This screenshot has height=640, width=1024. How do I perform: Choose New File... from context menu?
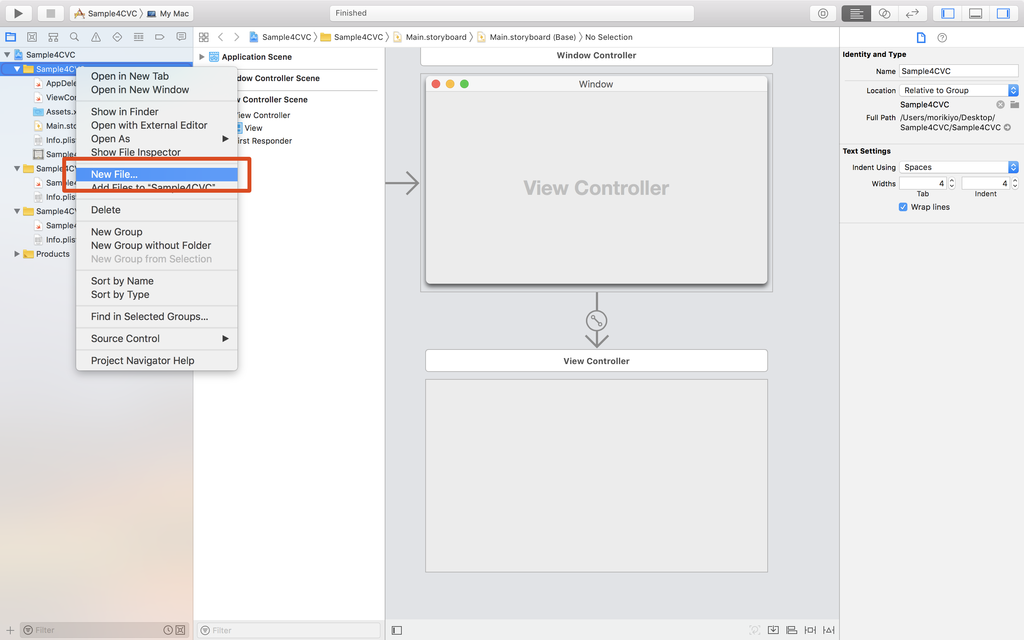[x=157, y=174]
